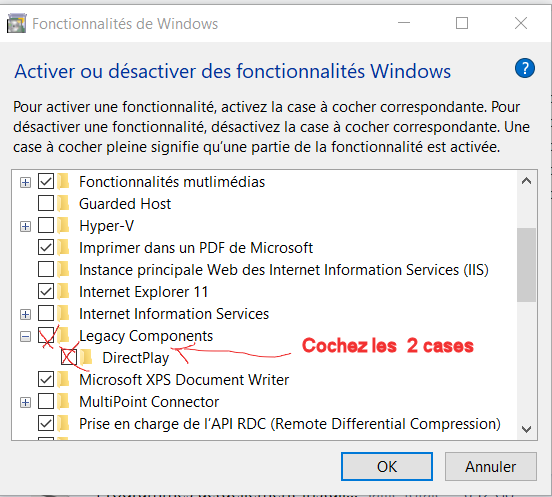Confirm changes with the OK button
The height and width of the screenshot is (497, 552).
coord(387,466)
